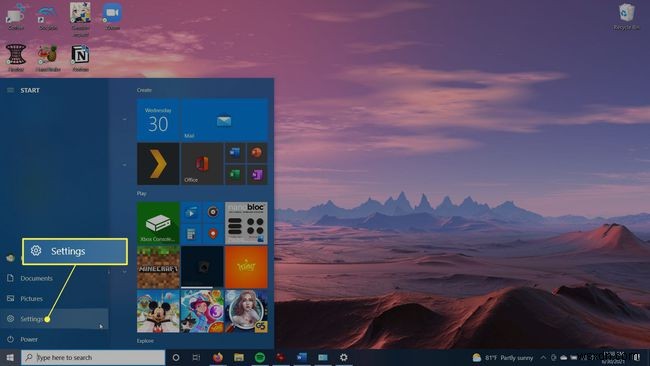
Task: Open File Explorer from the taskbar
Action: click(239, 357)
